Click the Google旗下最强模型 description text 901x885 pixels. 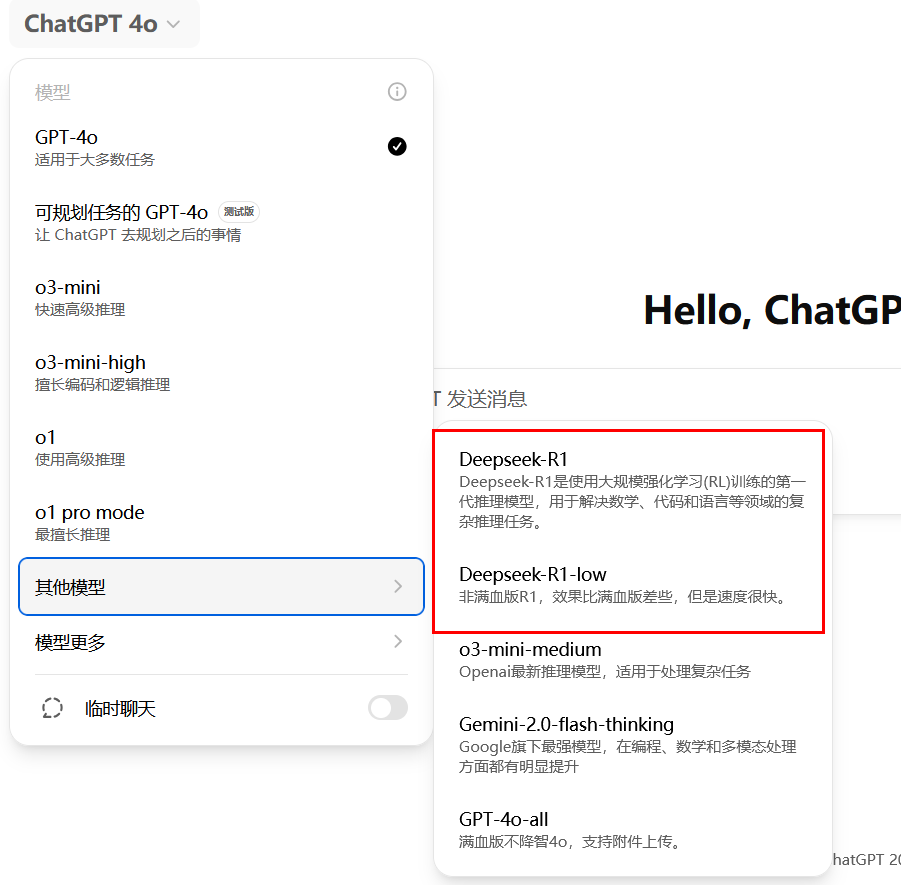pos(627,756)
